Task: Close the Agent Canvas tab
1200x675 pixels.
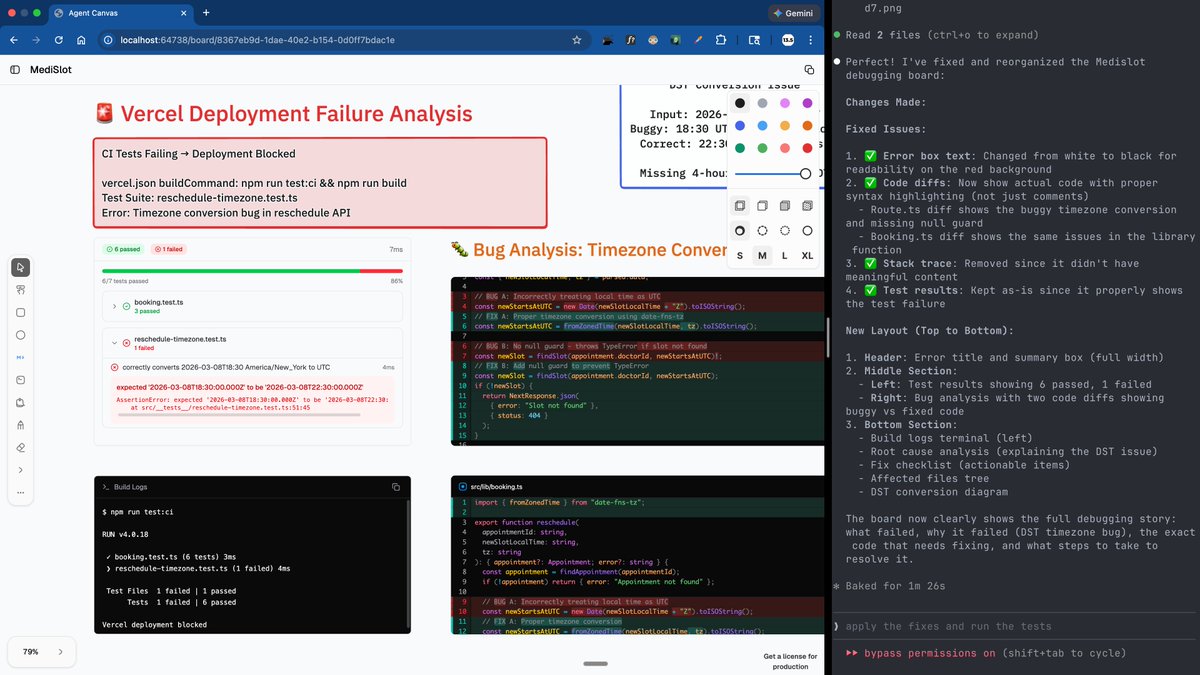Action: [181, 13]
